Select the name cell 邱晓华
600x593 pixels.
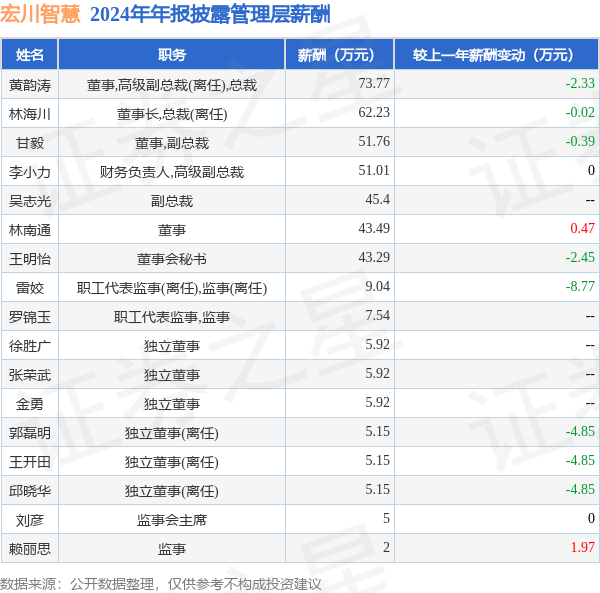[x=29, y=491]
